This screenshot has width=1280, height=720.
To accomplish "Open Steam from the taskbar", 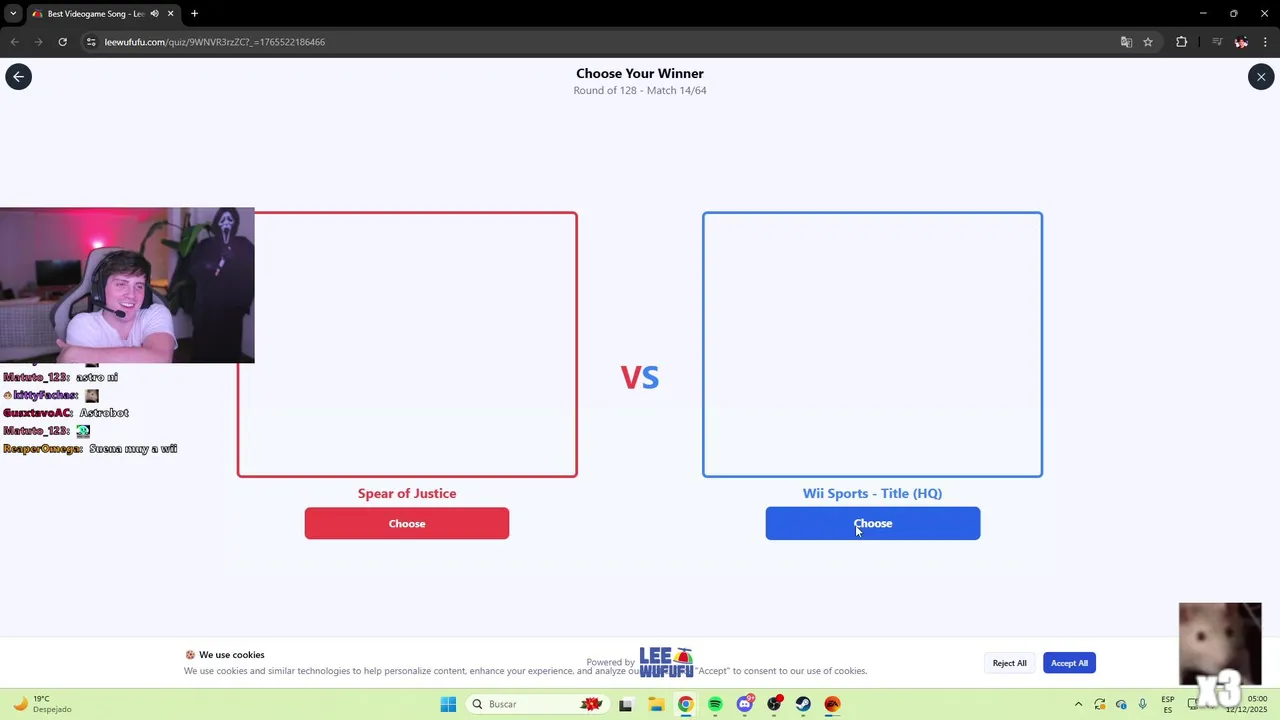I will (x=803, y=704).
